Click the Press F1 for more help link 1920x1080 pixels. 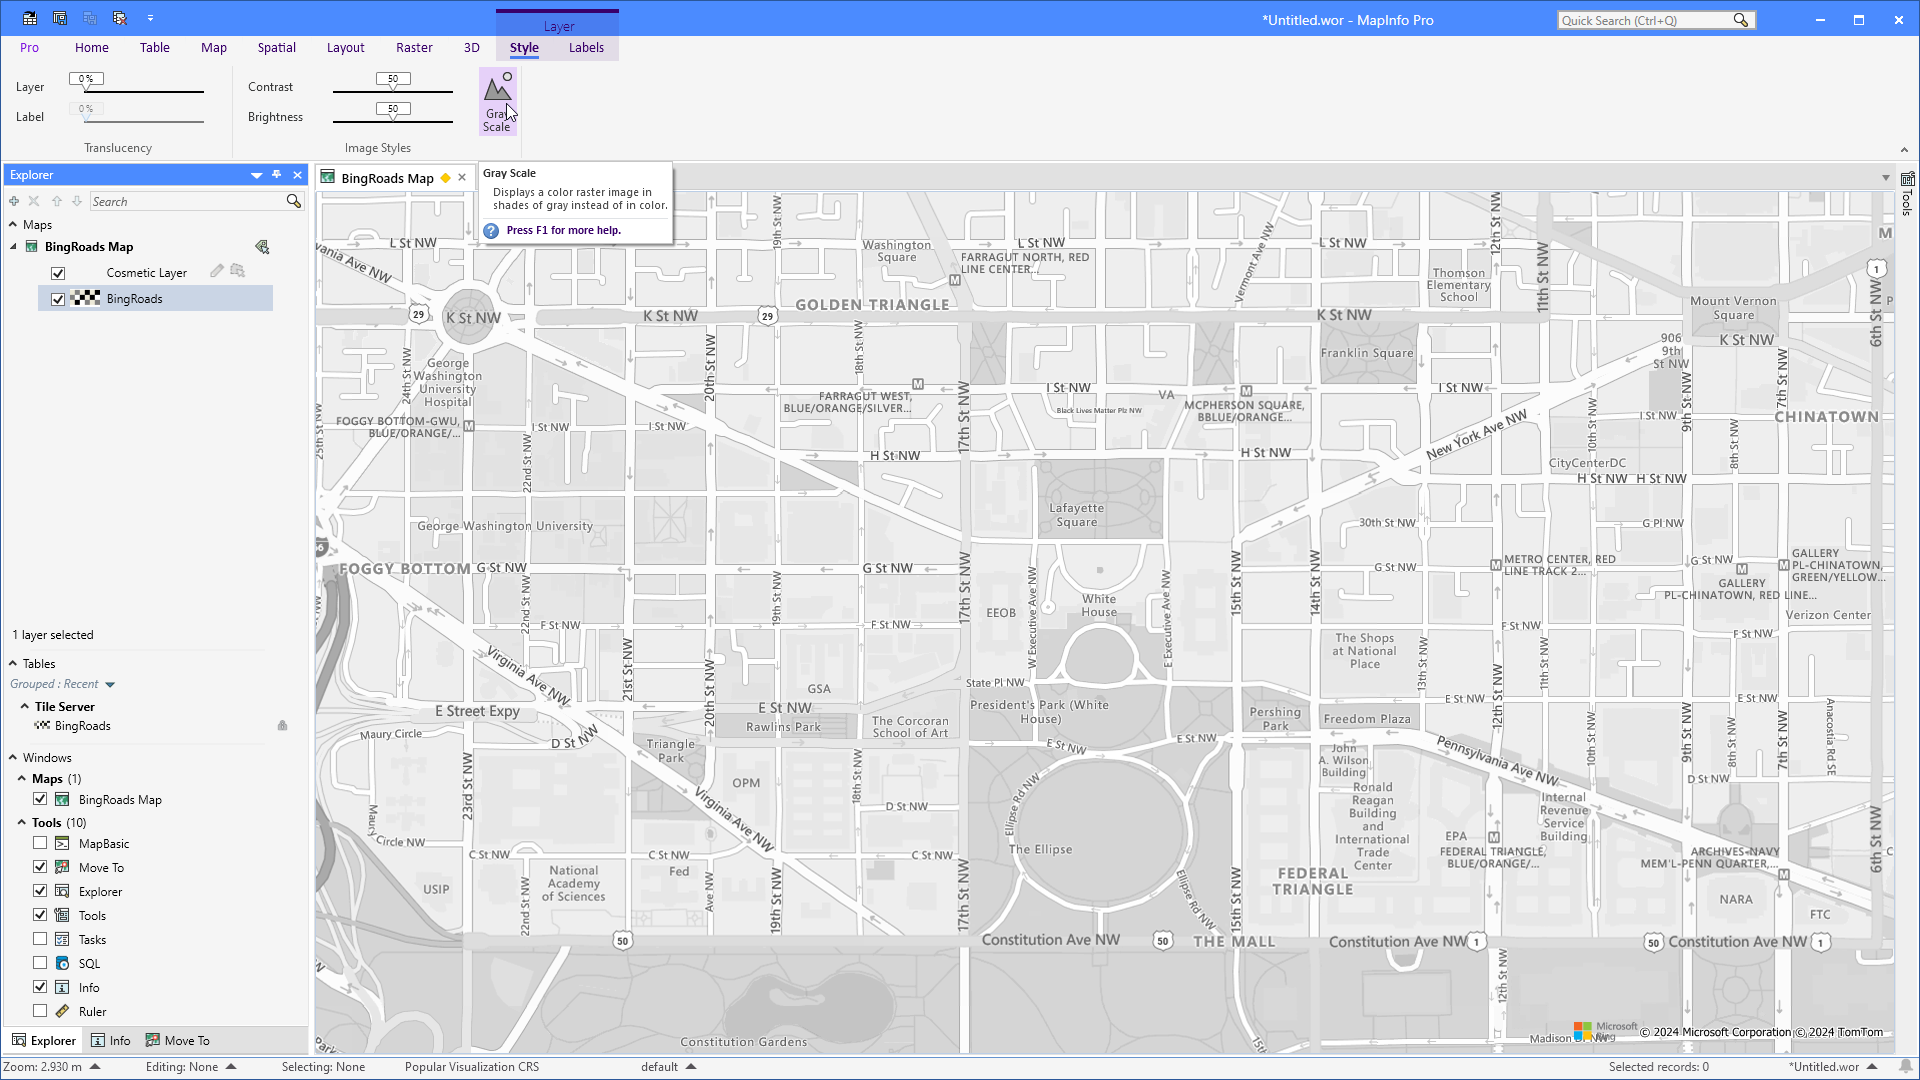click(x=563, y=229)
